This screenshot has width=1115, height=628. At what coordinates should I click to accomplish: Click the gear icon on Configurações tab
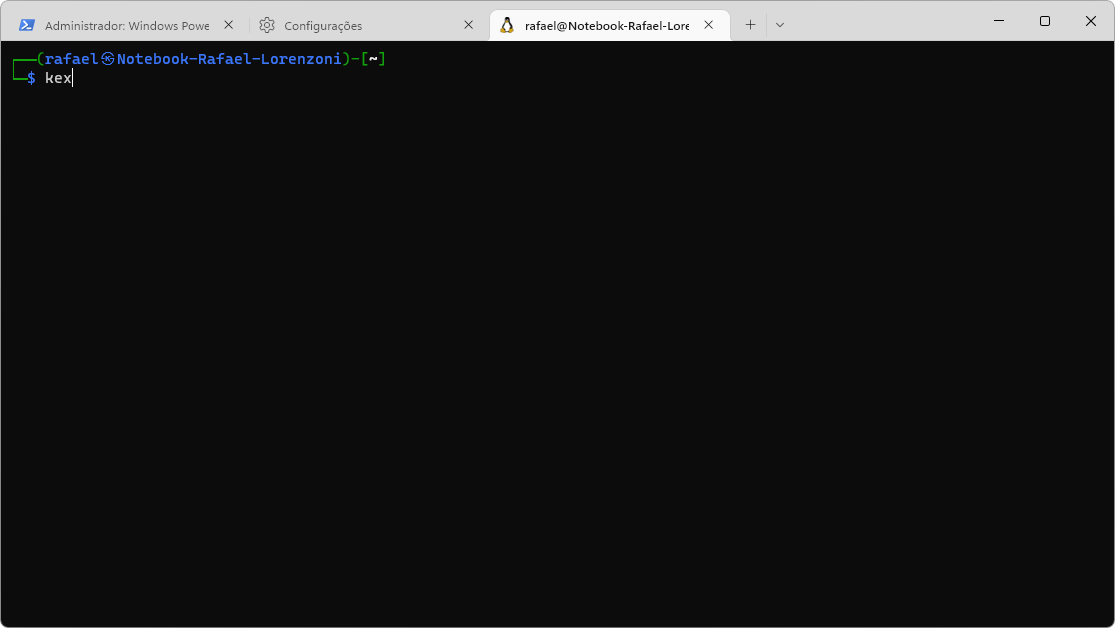267,25
